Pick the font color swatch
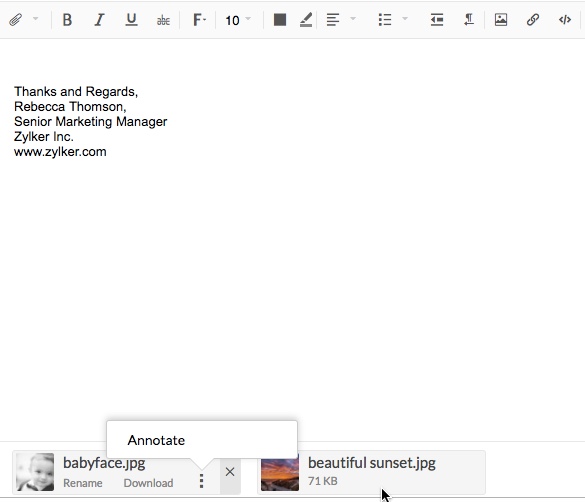The width and height of the screenshot is (585, 502). [280, 19]
